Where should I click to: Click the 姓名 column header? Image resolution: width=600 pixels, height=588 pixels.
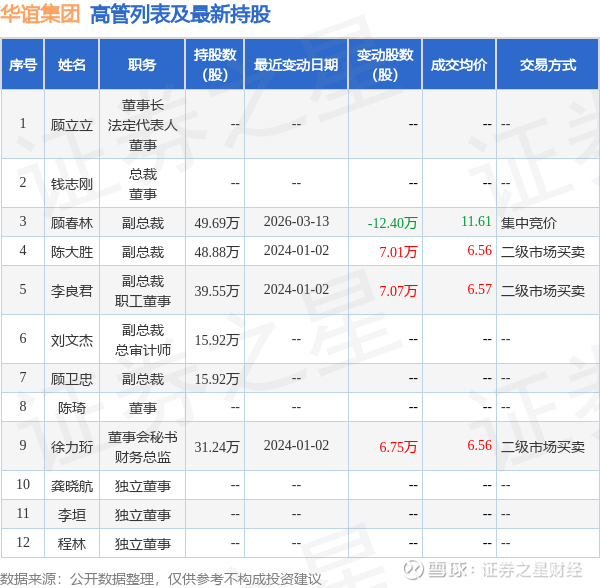[72, 65]
